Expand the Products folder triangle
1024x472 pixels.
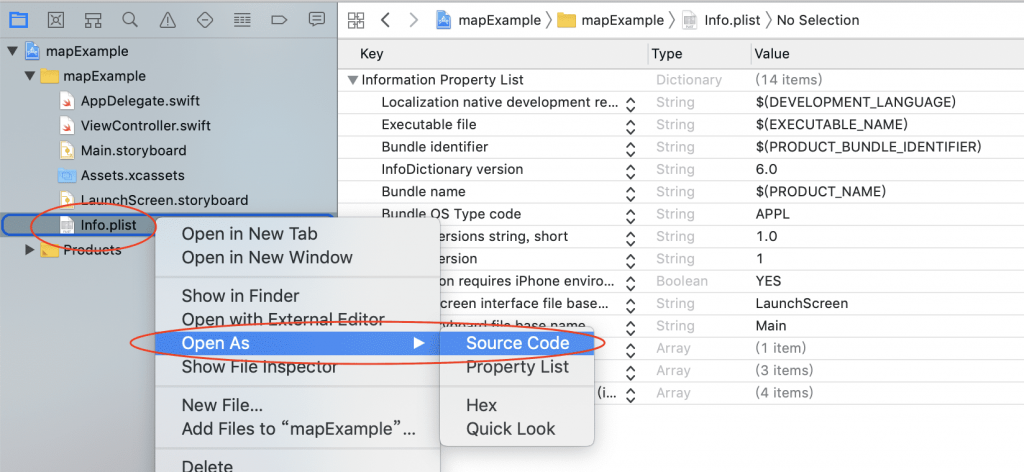[29, 249]
